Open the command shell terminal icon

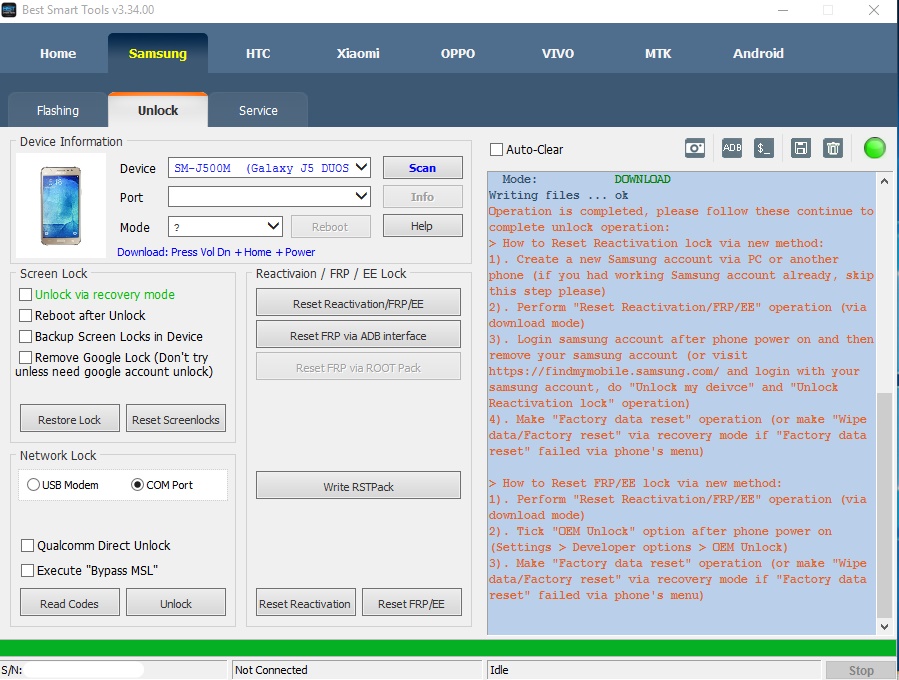tap(764, 148)
